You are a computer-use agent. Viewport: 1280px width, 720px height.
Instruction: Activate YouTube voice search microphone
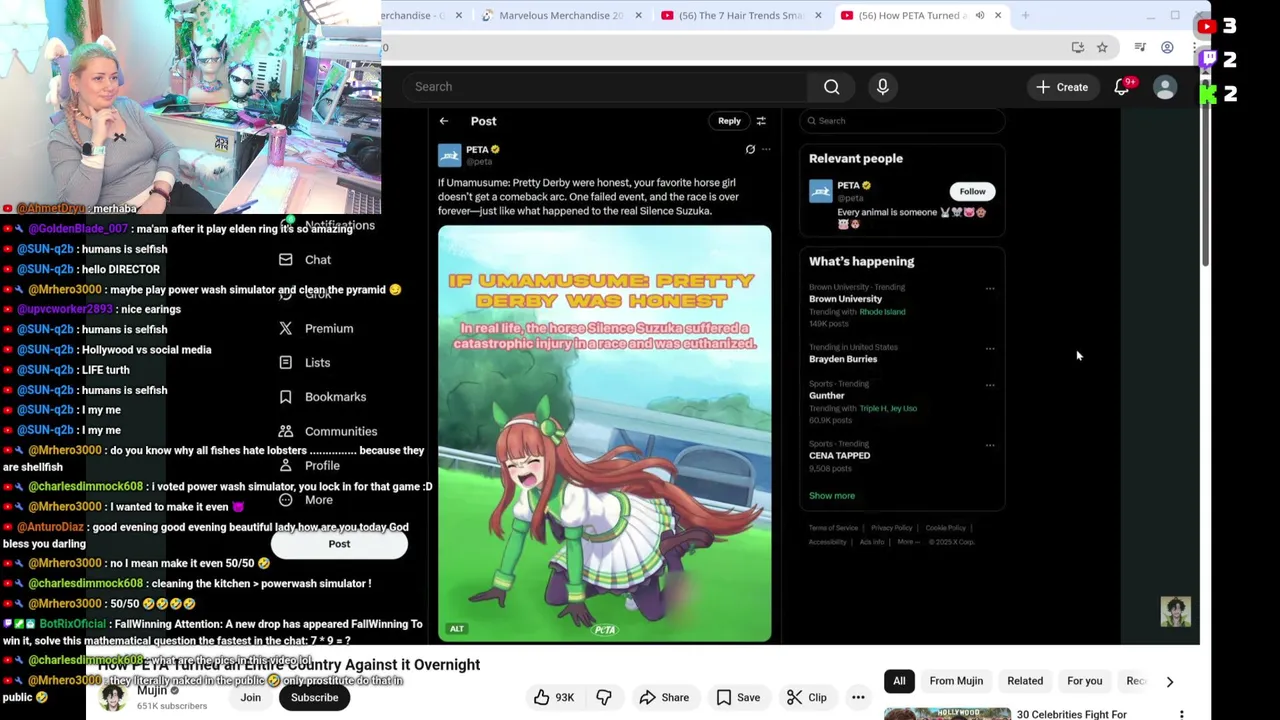coord(883,87)
